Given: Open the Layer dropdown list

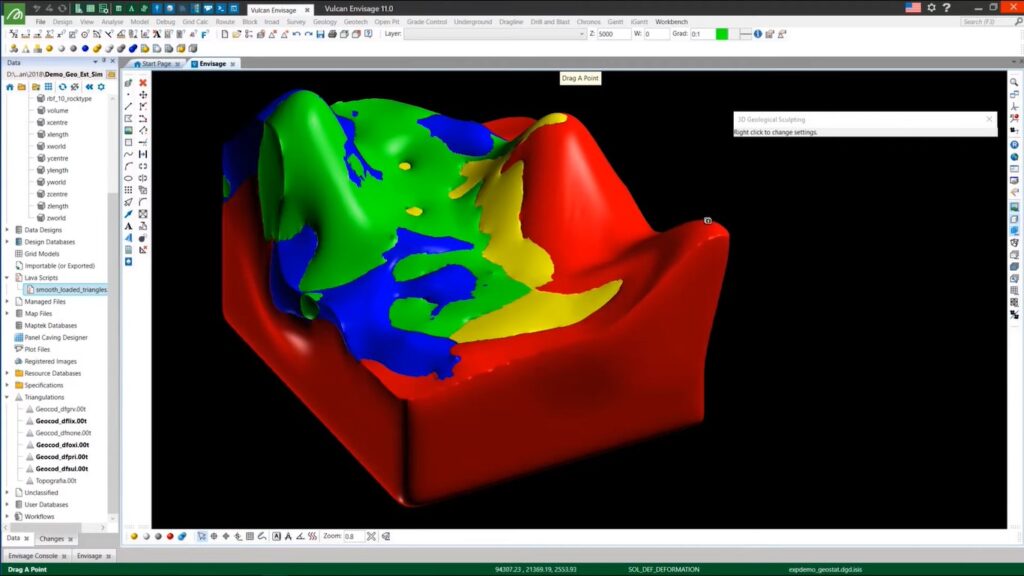Looking at the screenshot, I should (580, 34).
